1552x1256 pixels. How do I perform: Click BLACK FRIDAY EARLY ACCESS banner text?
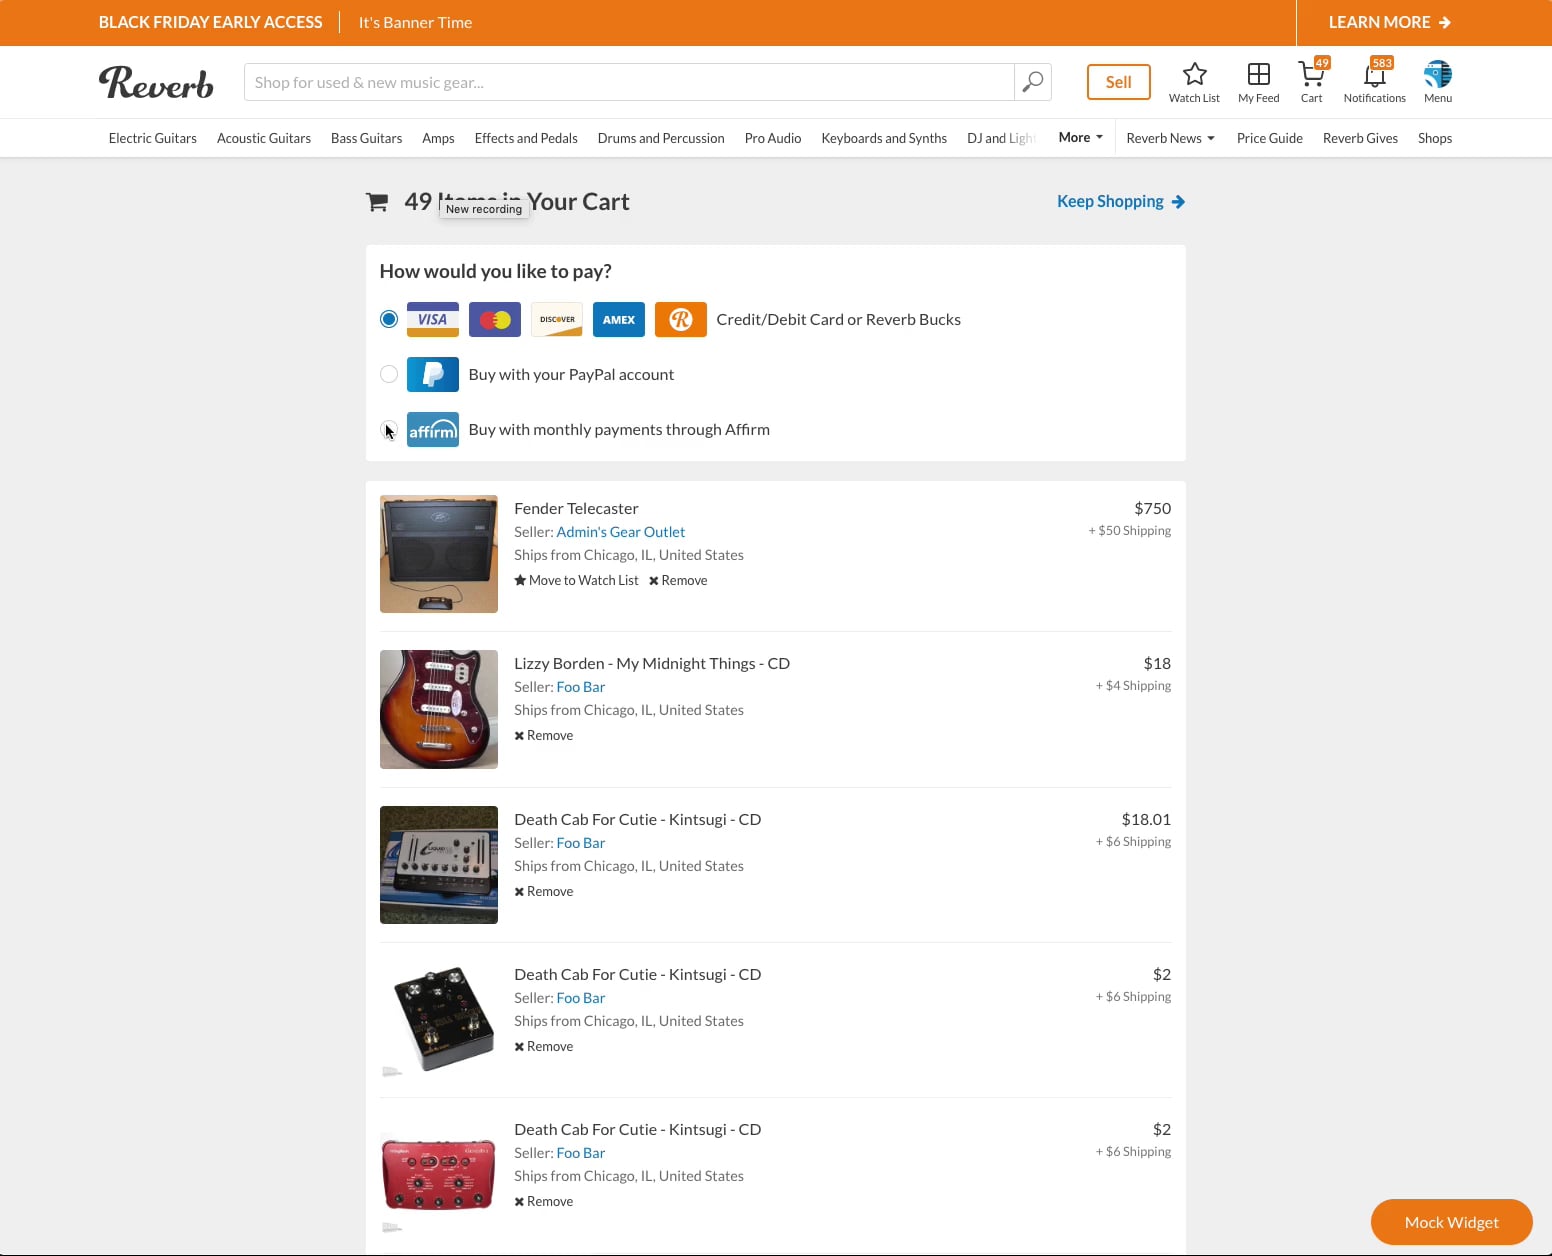point(210,22)
